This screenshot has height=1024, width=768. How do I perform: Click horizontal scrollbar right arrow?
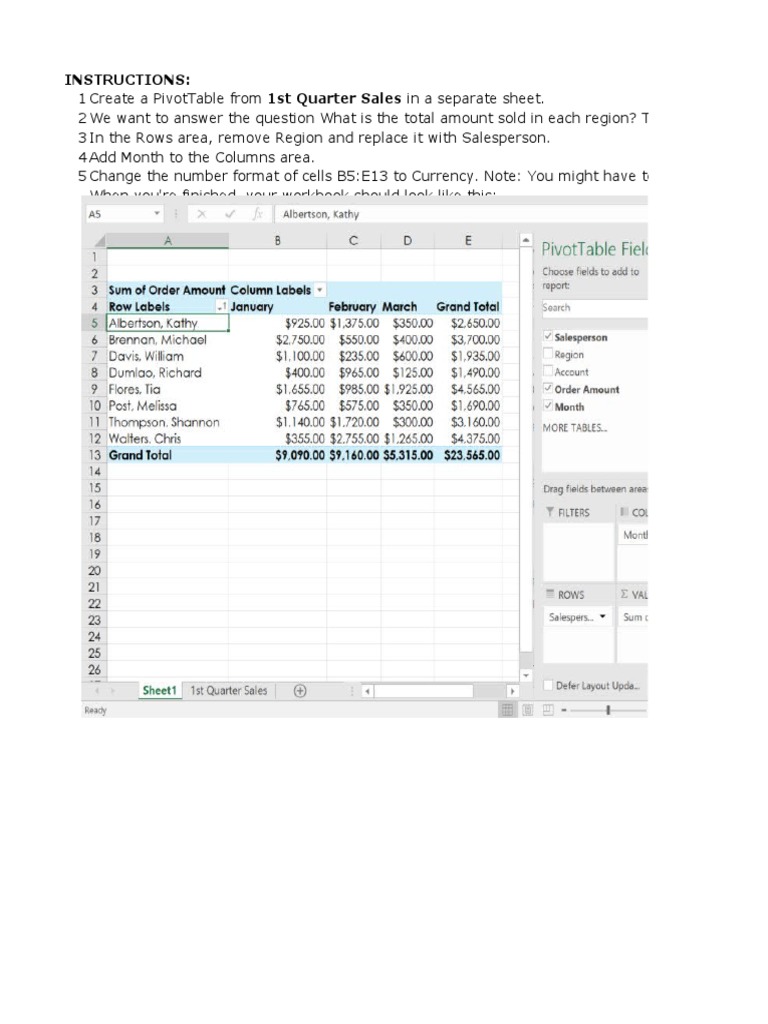pos(513,691)
